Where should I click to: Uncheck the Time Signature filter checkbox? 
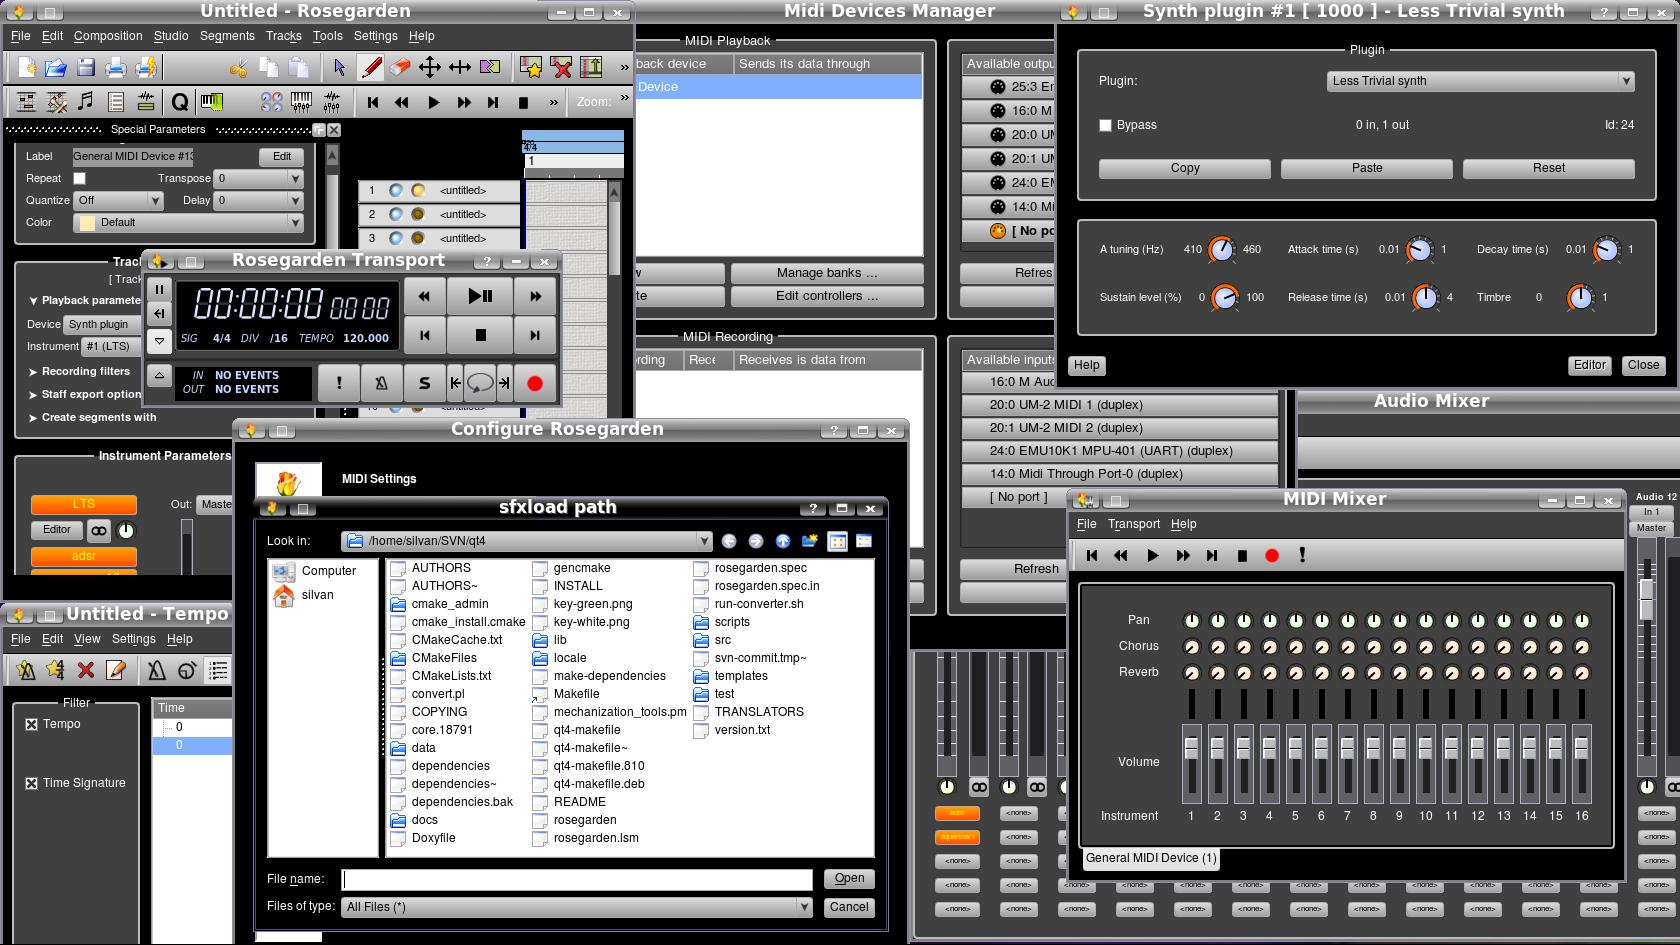[31, 783]
